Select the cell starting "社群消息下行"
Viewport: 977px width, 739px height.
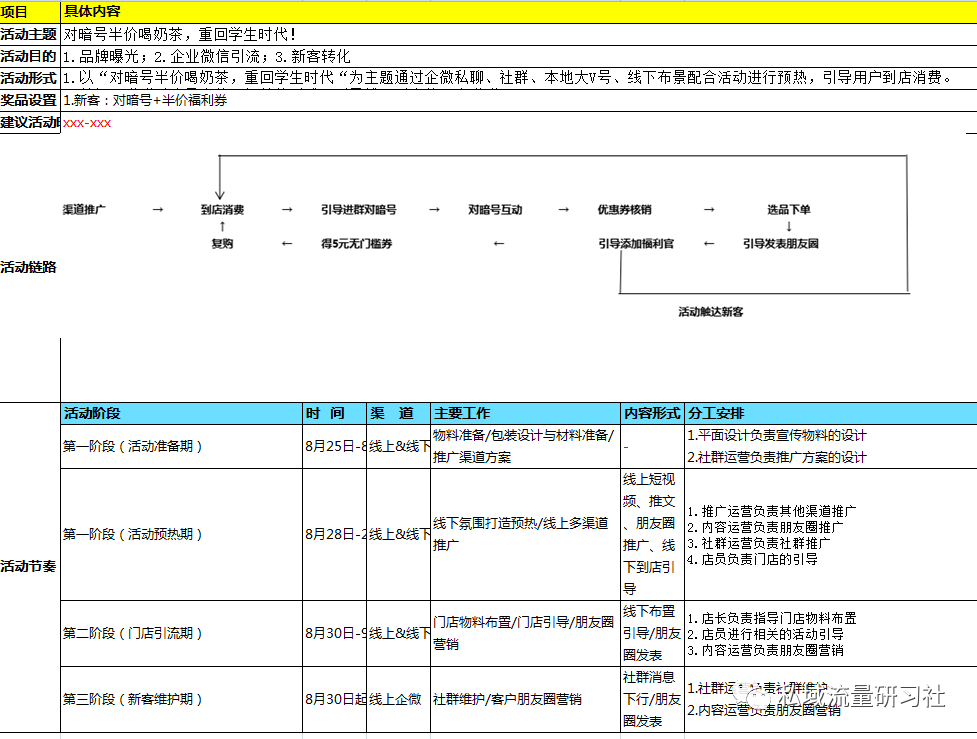point(652,700)
